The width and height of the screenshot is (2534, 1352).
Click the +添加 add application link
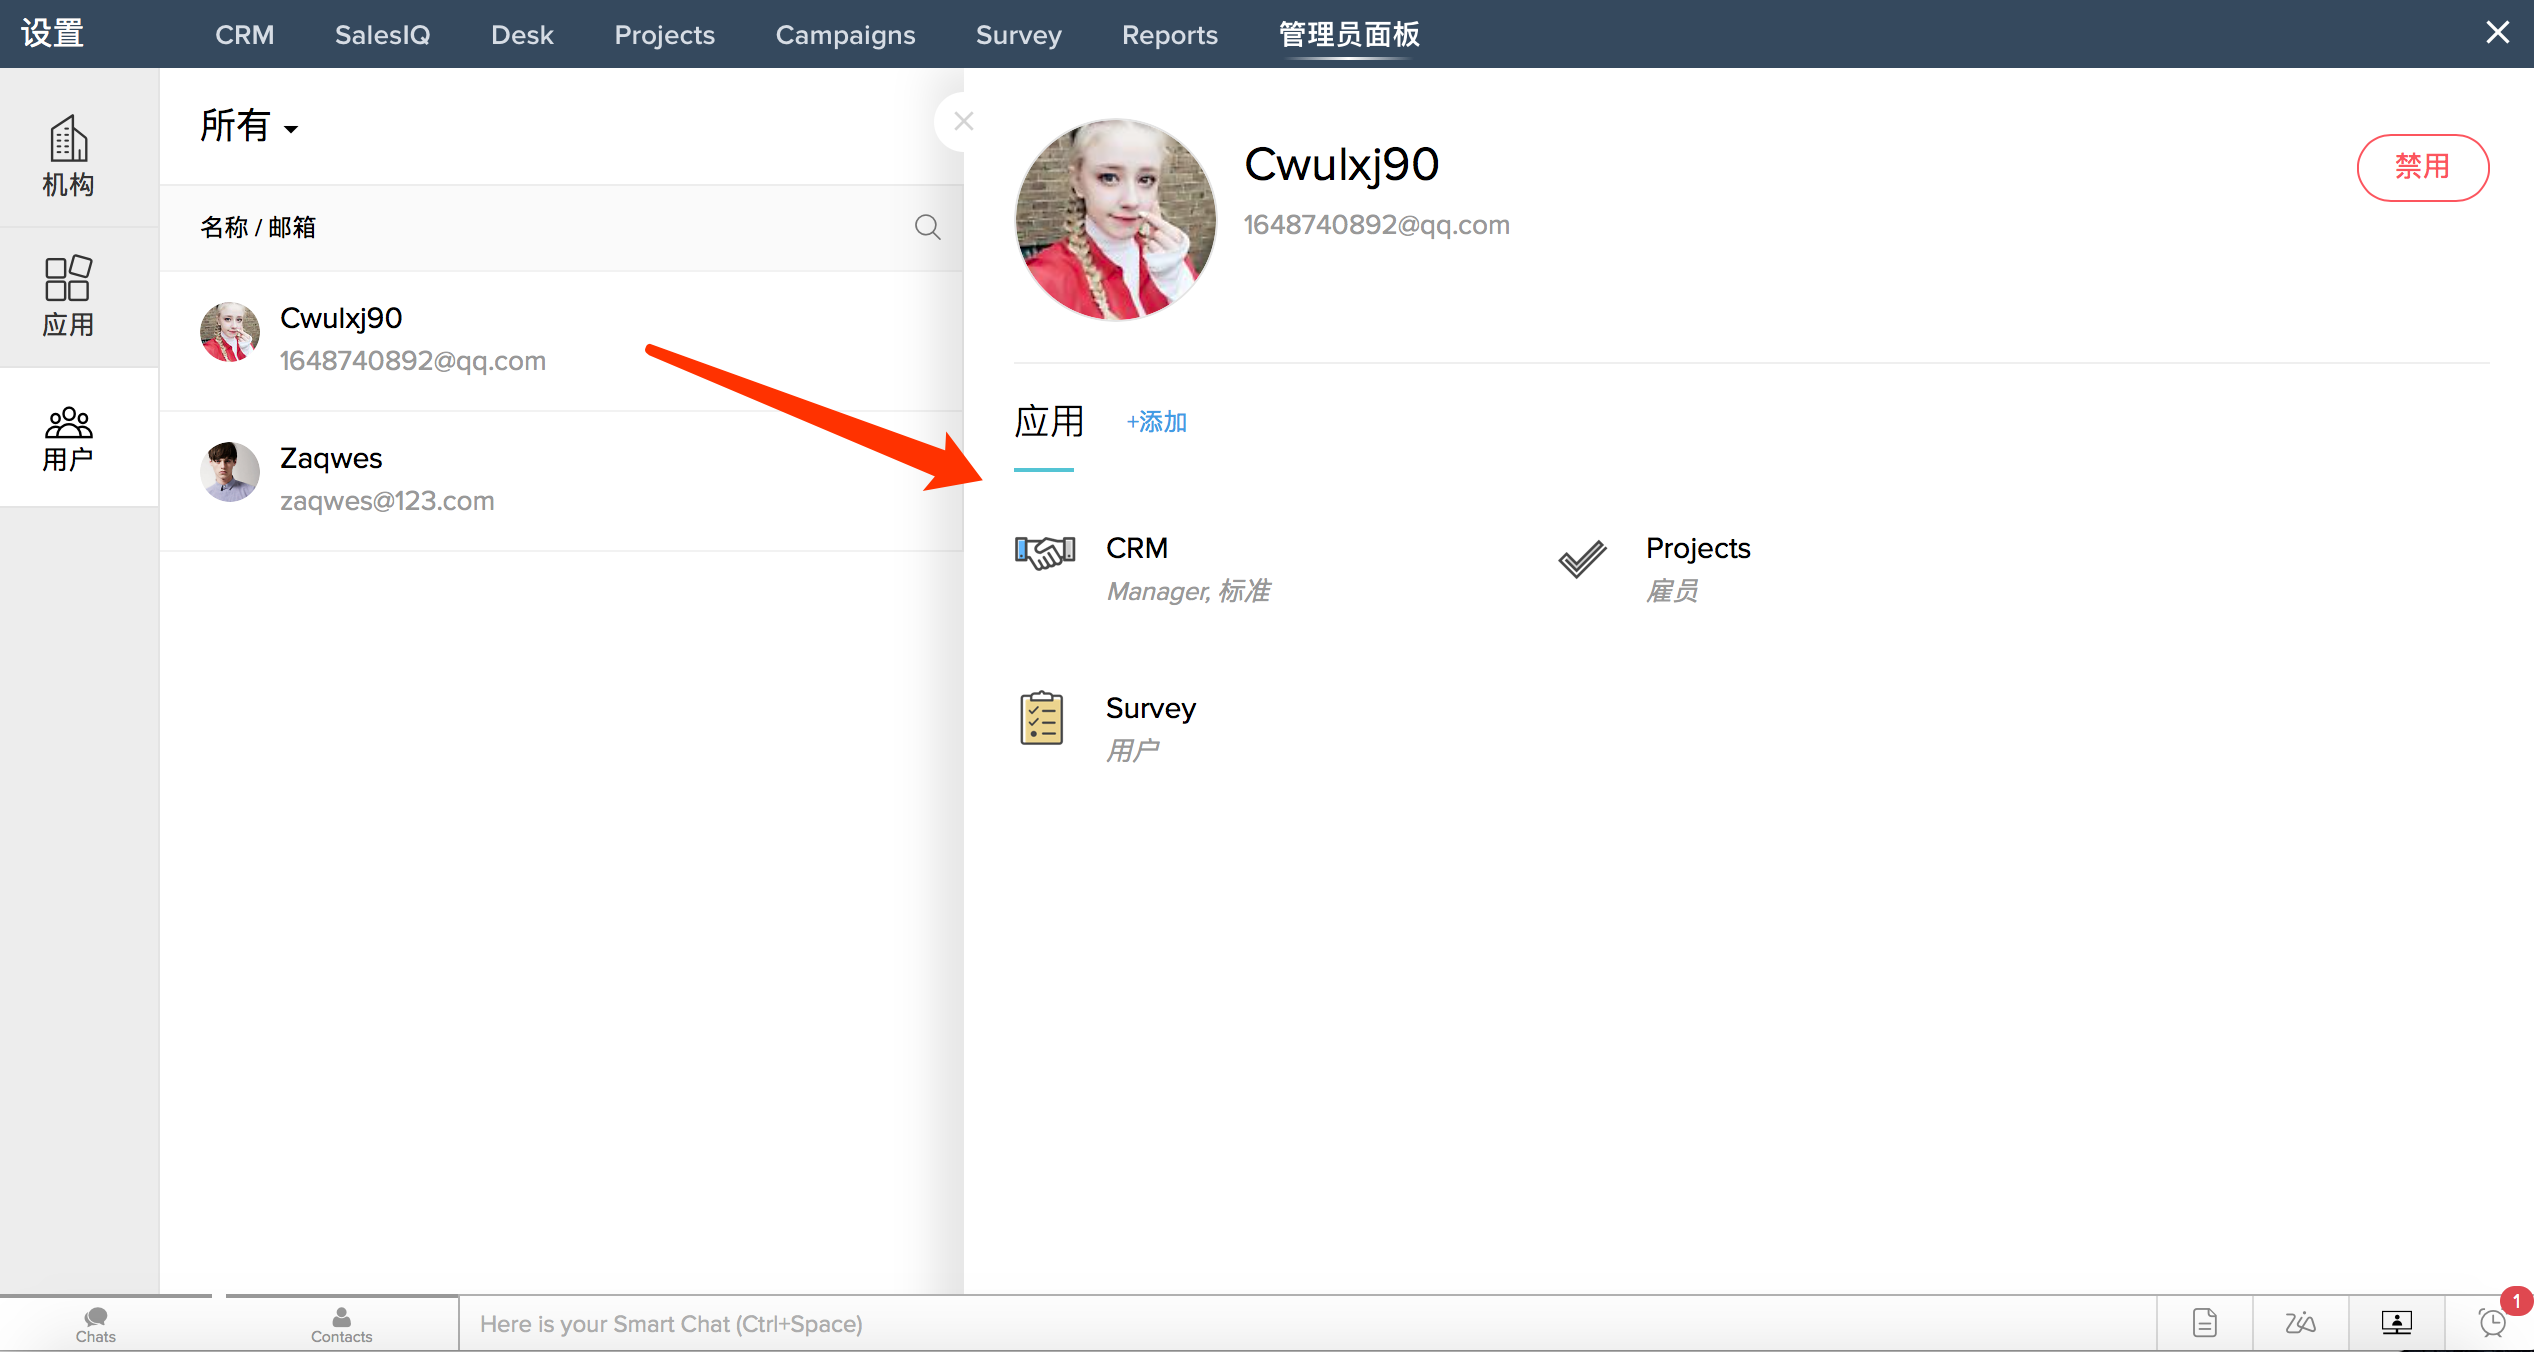[1156, 422]
